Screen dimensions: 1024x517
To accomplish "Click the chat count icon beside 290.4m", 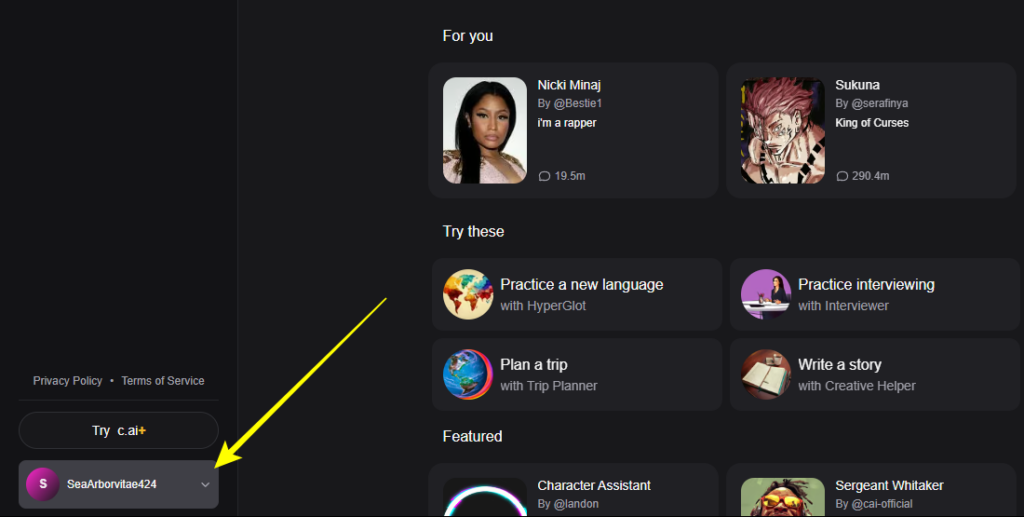I will pos(842,176).
